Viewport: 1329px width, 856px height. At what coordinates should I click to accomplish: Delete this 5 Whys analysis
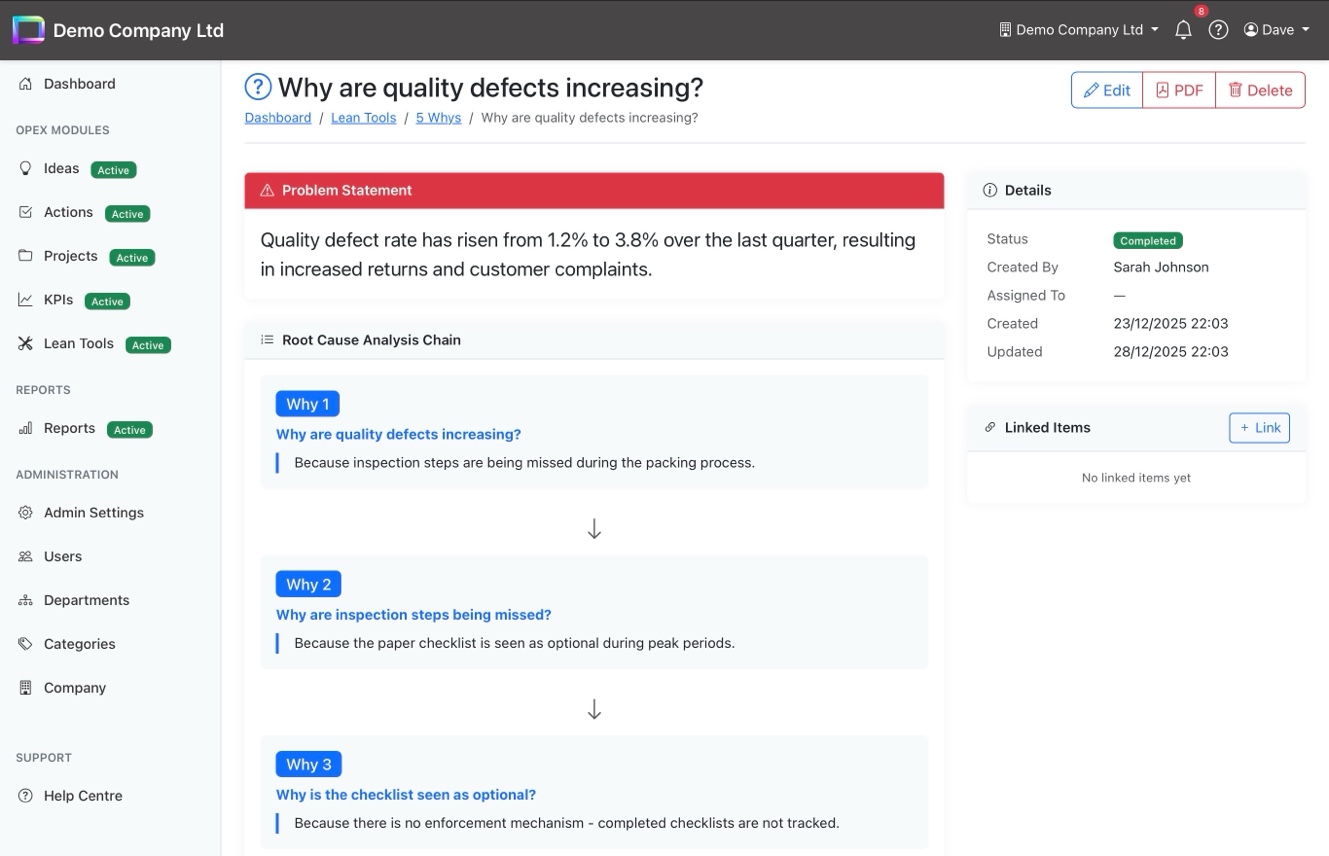pyautogui.click(x=1260, y=90)
